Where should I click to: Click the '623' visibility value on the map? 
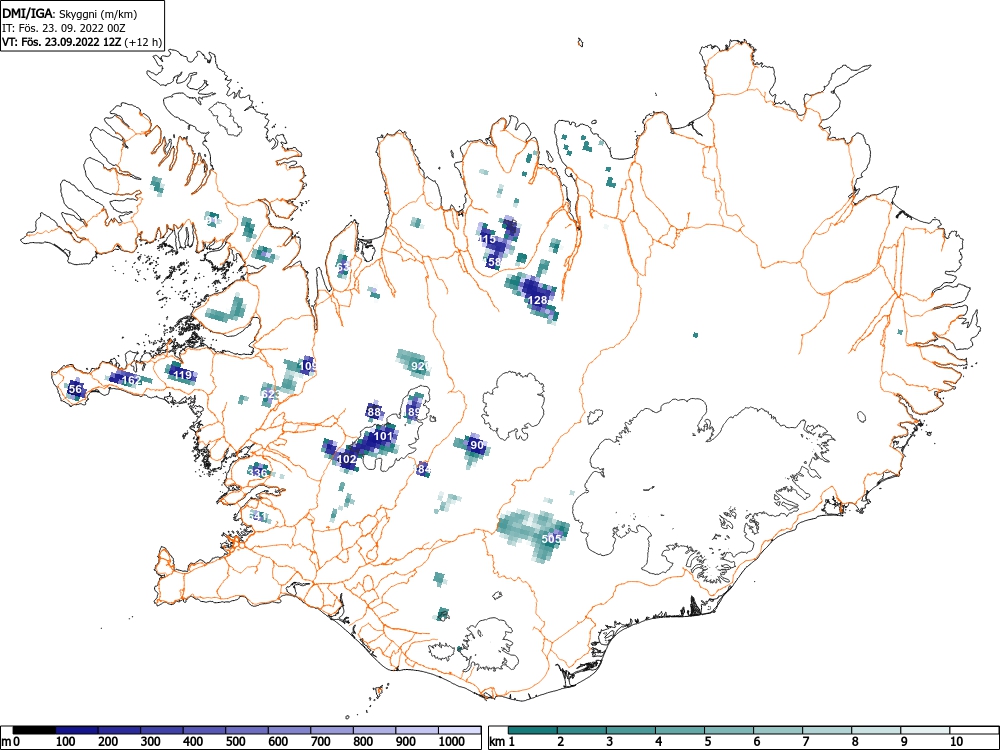270,394
